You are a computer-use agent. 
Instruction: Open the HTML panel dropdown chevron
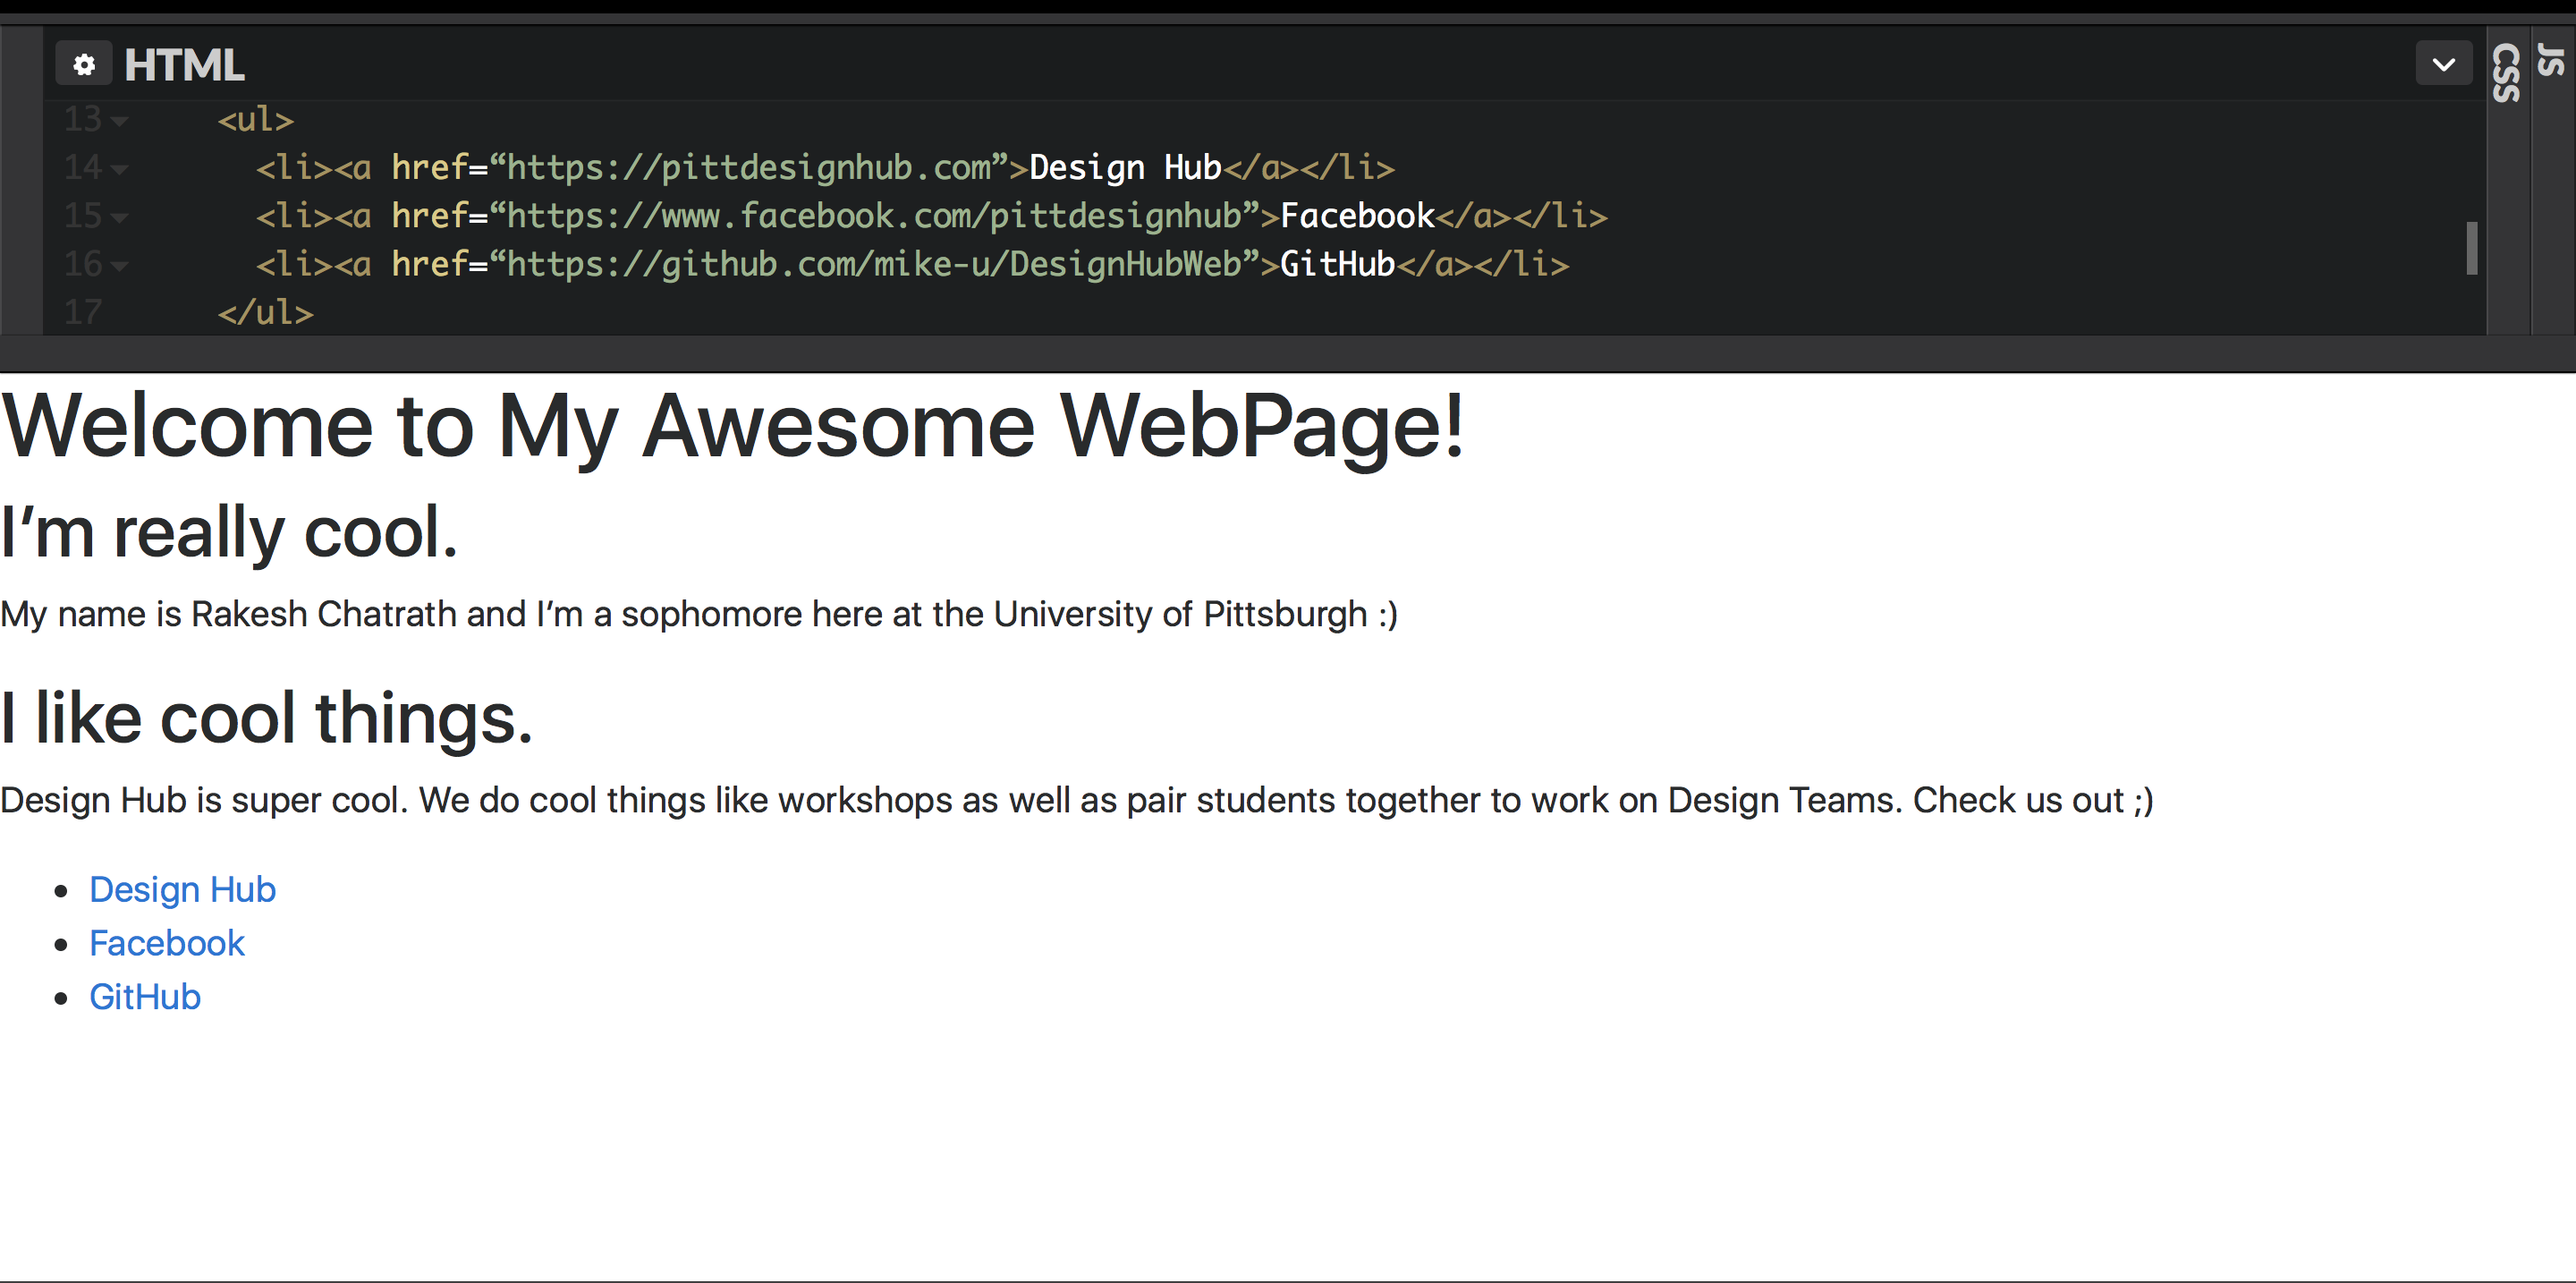pyautogui.click(x=2444, y=64)
